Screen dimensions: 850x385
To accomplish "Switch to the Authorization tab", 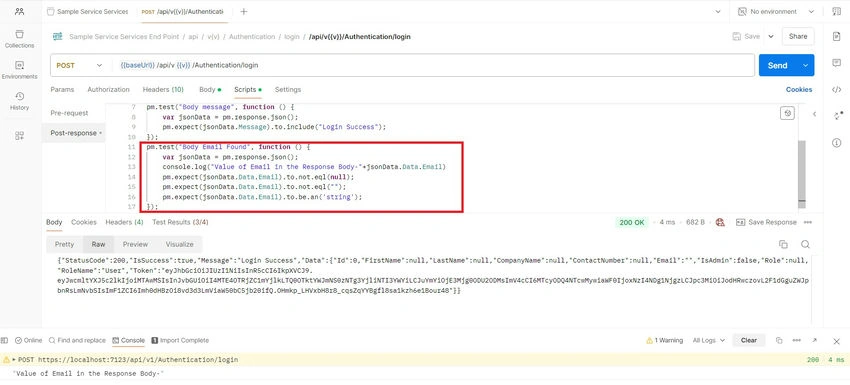I will (x=108, y=89).
